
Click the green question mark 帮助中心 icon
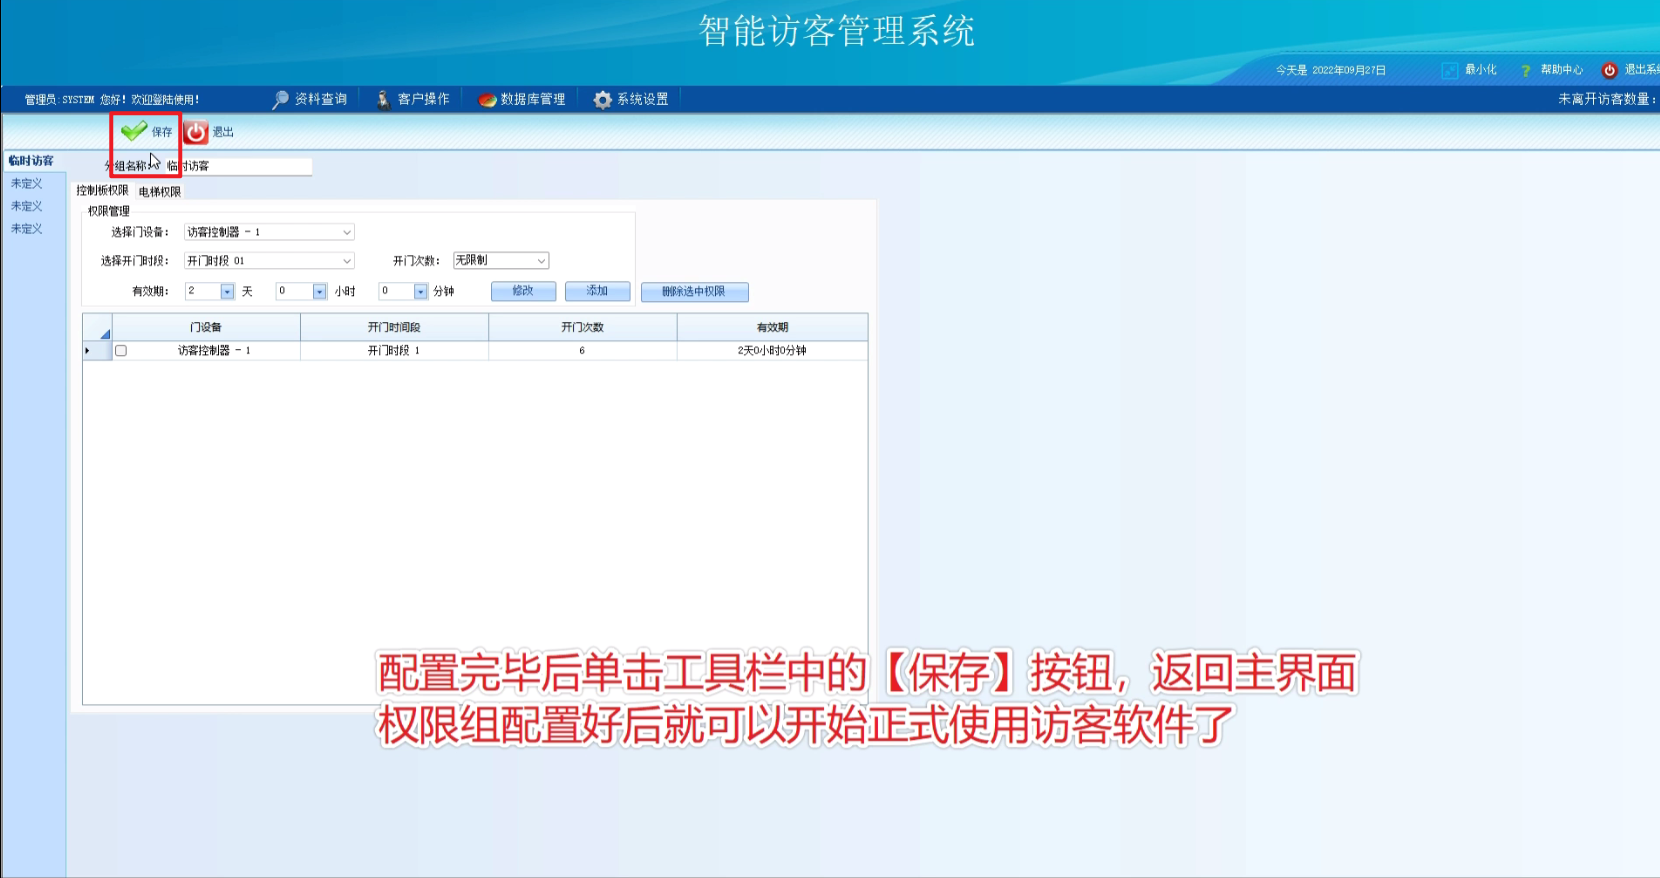point(1525,70)
